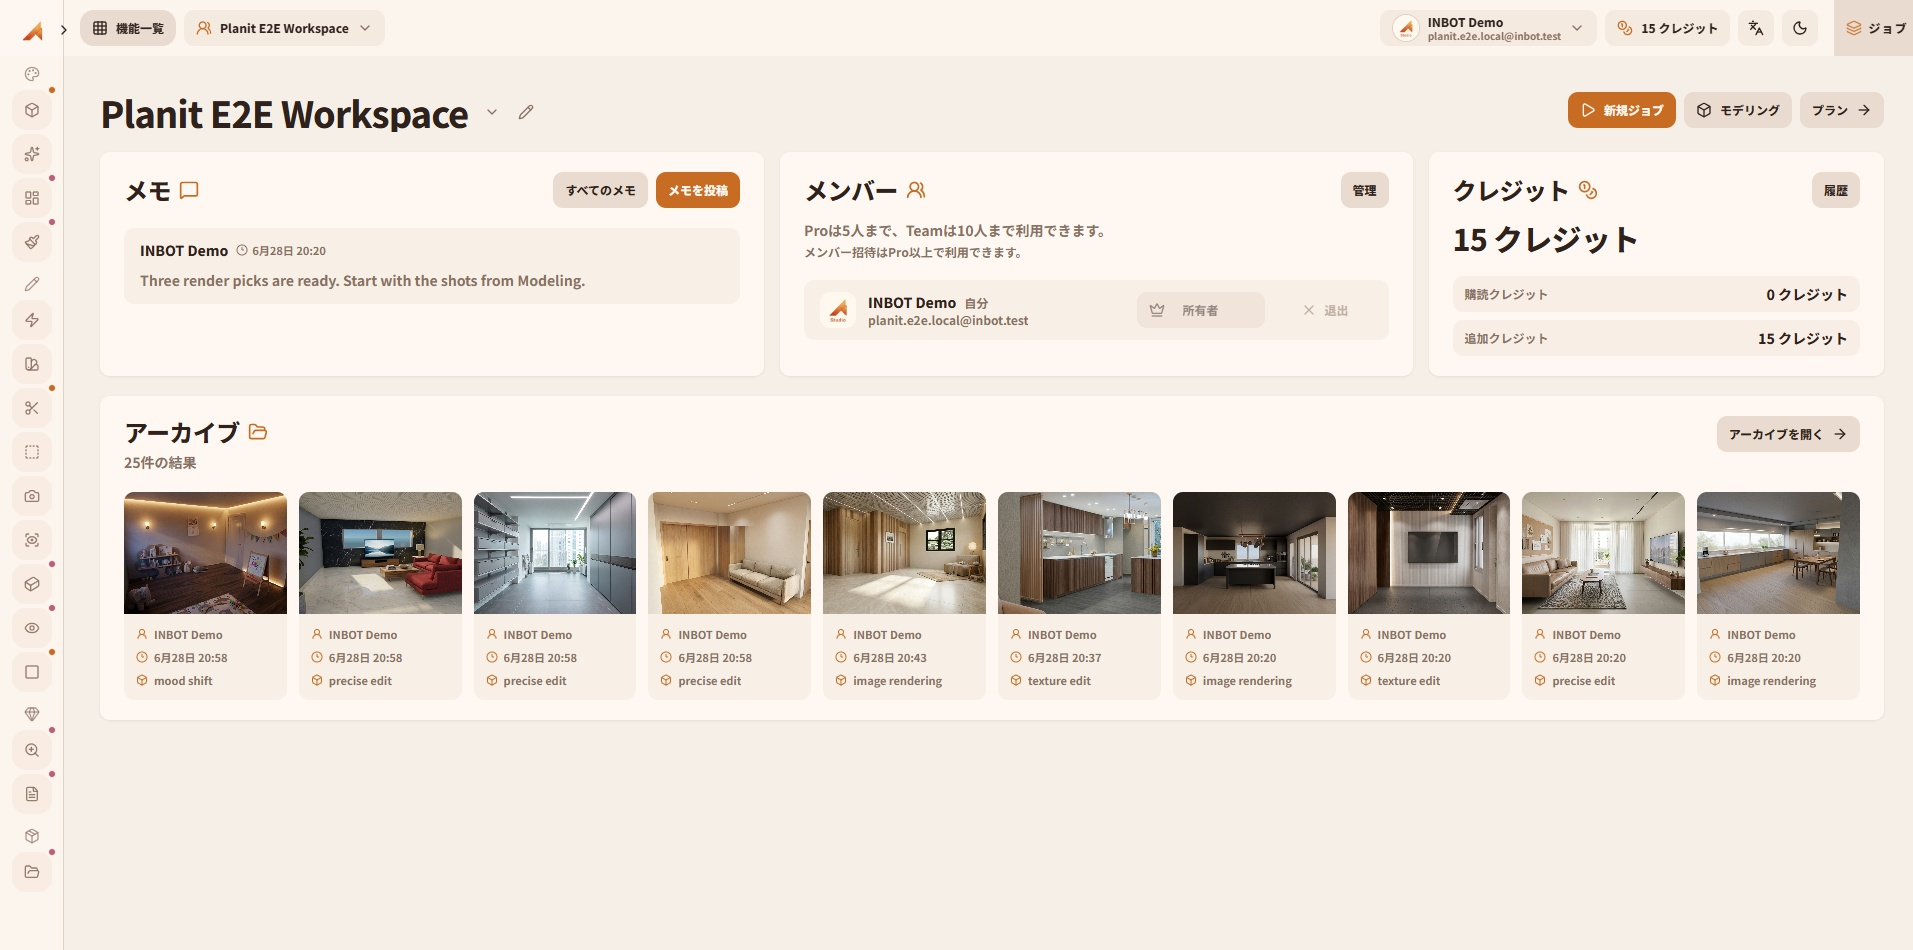Image resolution: width=1913 pixels, height=950 pixels.
Task: Open the zoom-in magnifier sidebar icon
Action: click(32, 750)
